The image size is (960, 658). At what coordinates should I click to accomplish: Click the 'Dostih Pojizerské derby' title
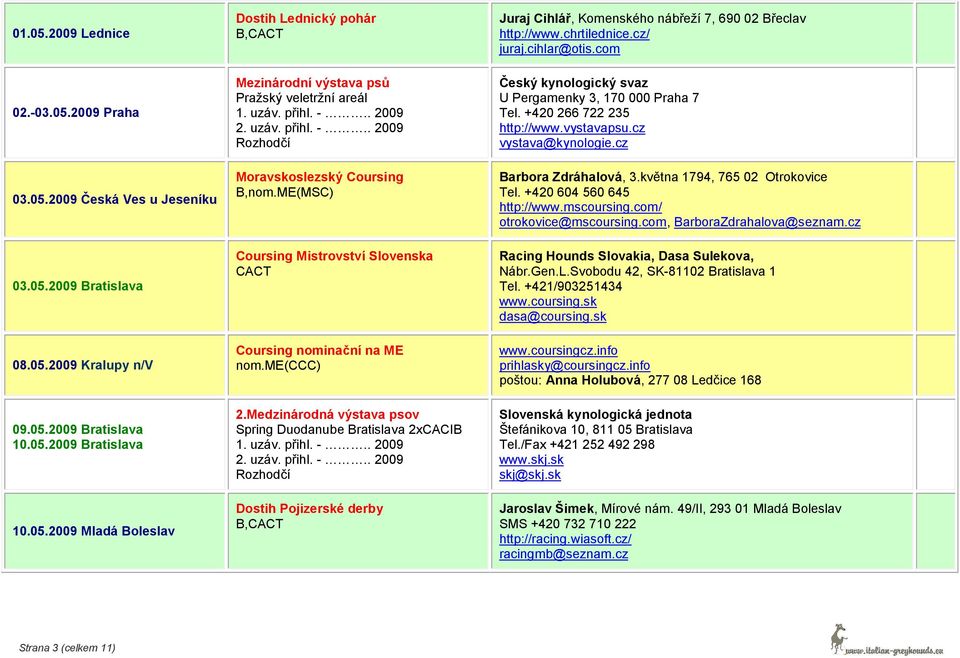coord(309,509)
